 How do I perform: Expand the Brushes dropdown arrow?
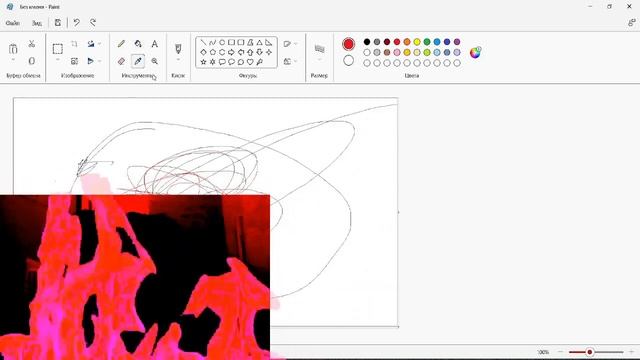tap(178, 60)
